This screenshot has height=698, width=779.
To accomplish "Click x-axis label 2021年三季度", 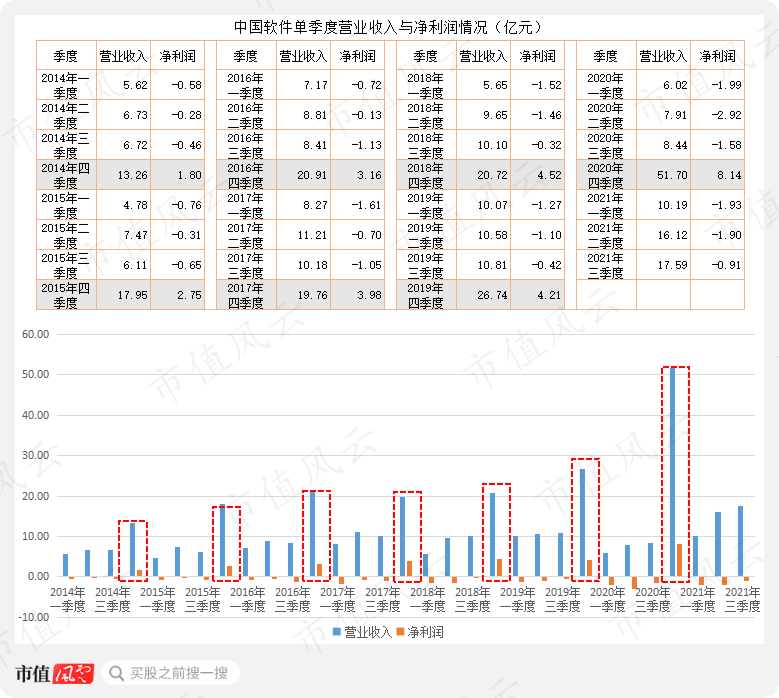I will 742,599.
